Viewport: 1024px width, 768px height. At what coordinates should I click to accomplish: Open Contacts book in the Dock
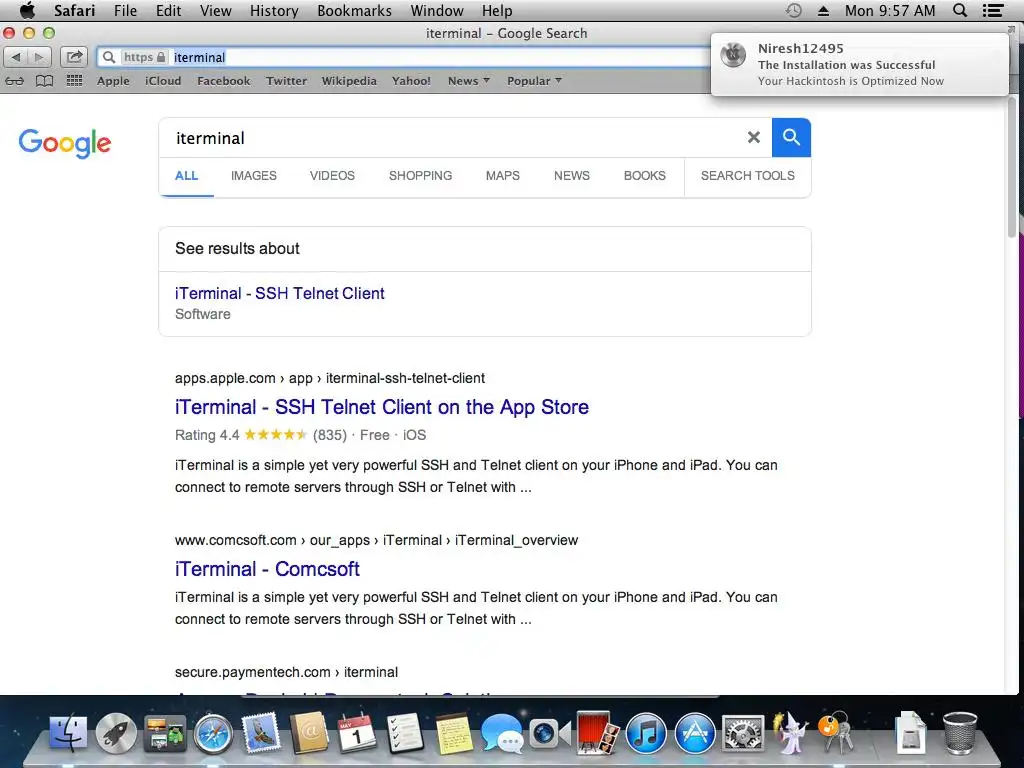click(x=309, y=732)
